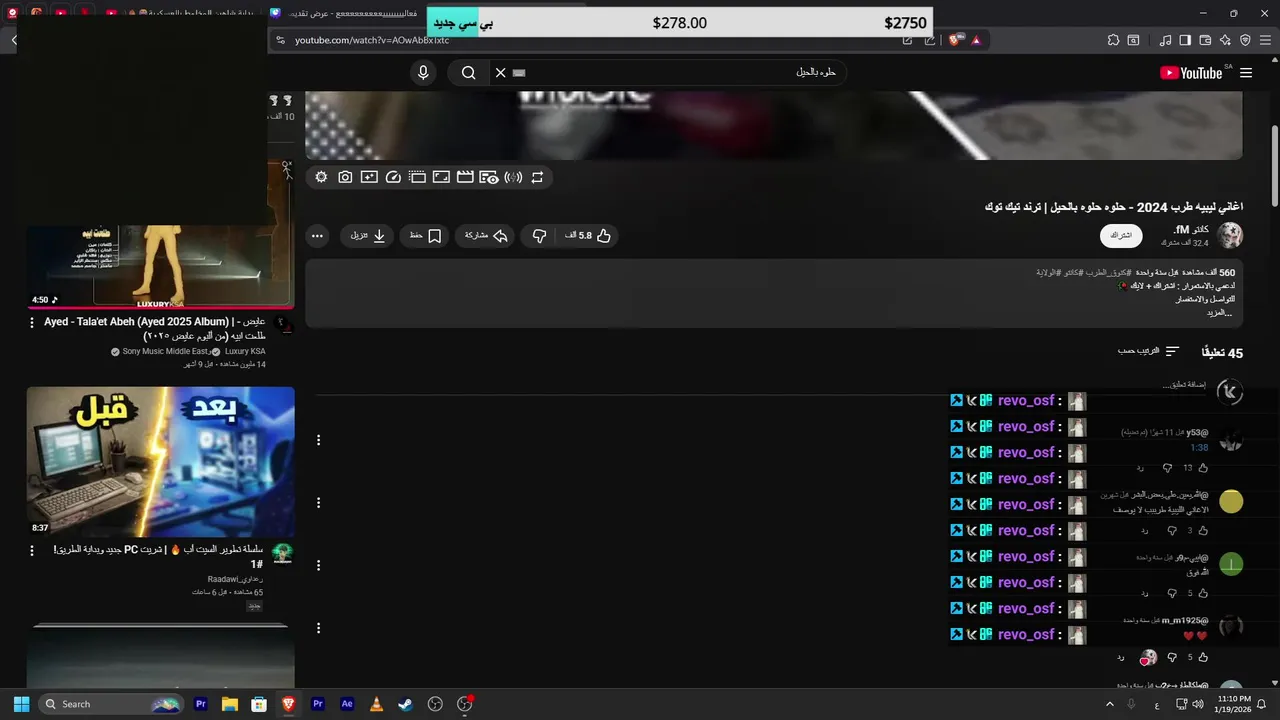Click the browser address bar URL
The height and width of the screenshot is (720, 1280).
point(372,40)
